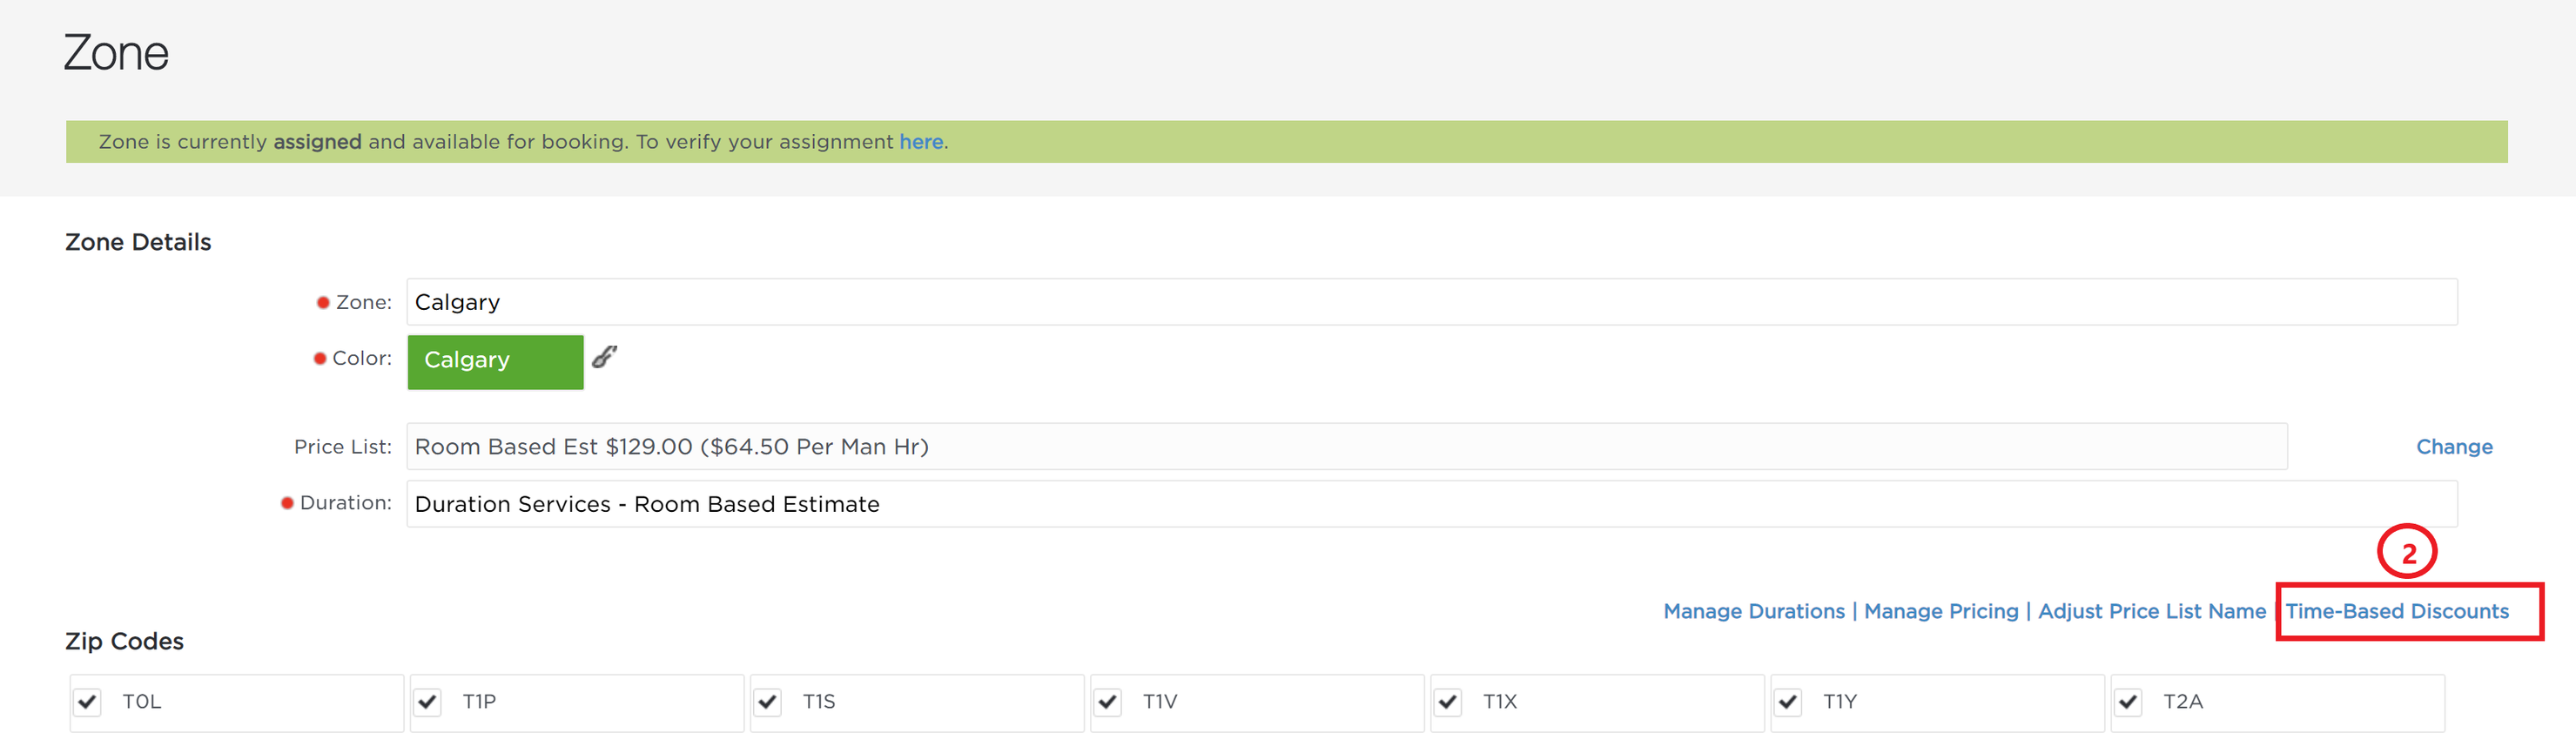The height and width of the screenshot is (733, 2576).
Task: Uncheck the T0L zip code checkbox
Action: (x=87, y=701)
